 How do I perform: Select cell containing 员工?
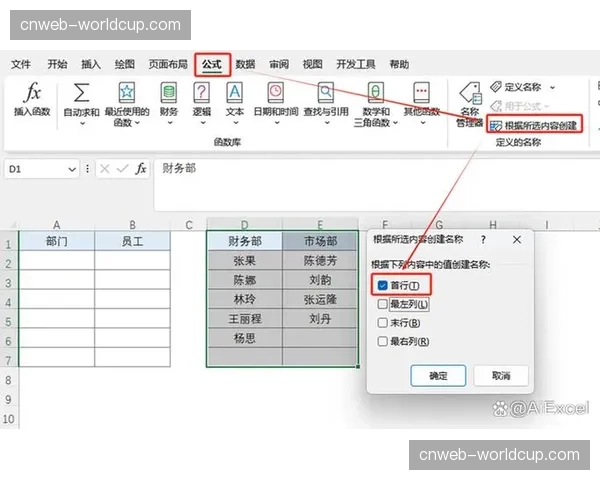point(132,241)
